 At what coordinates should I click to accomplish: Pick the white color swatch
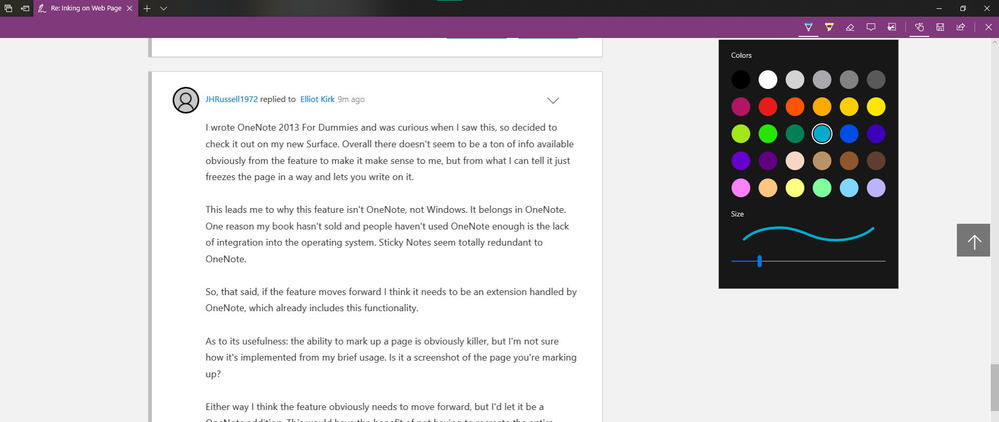click(768, 80)
